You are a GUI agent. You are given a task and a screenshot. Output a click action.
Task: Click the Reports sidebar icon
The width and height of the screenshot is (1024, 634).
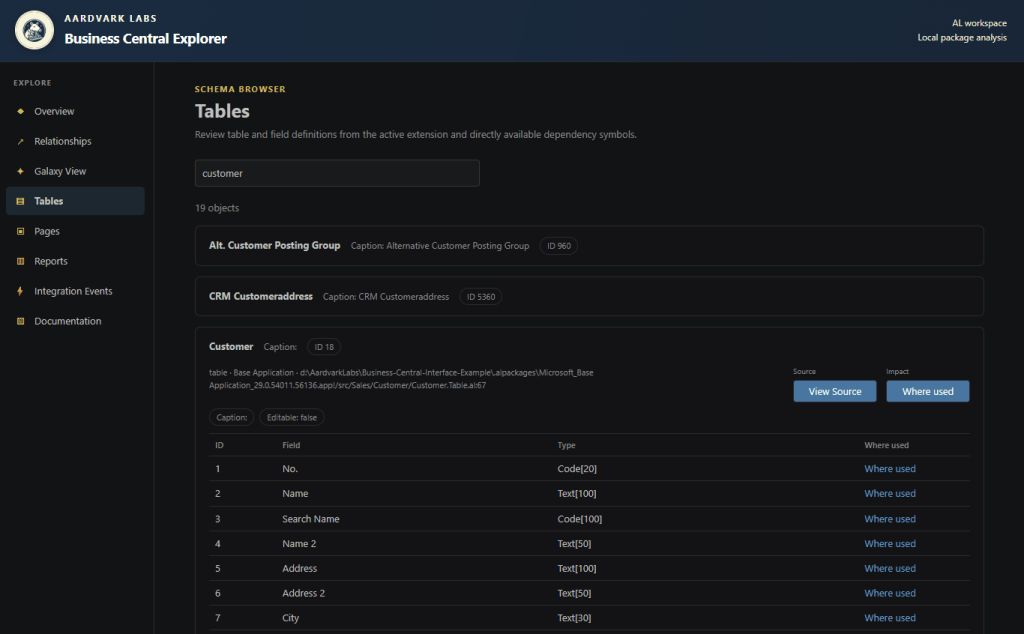click(x=20, y=261)
